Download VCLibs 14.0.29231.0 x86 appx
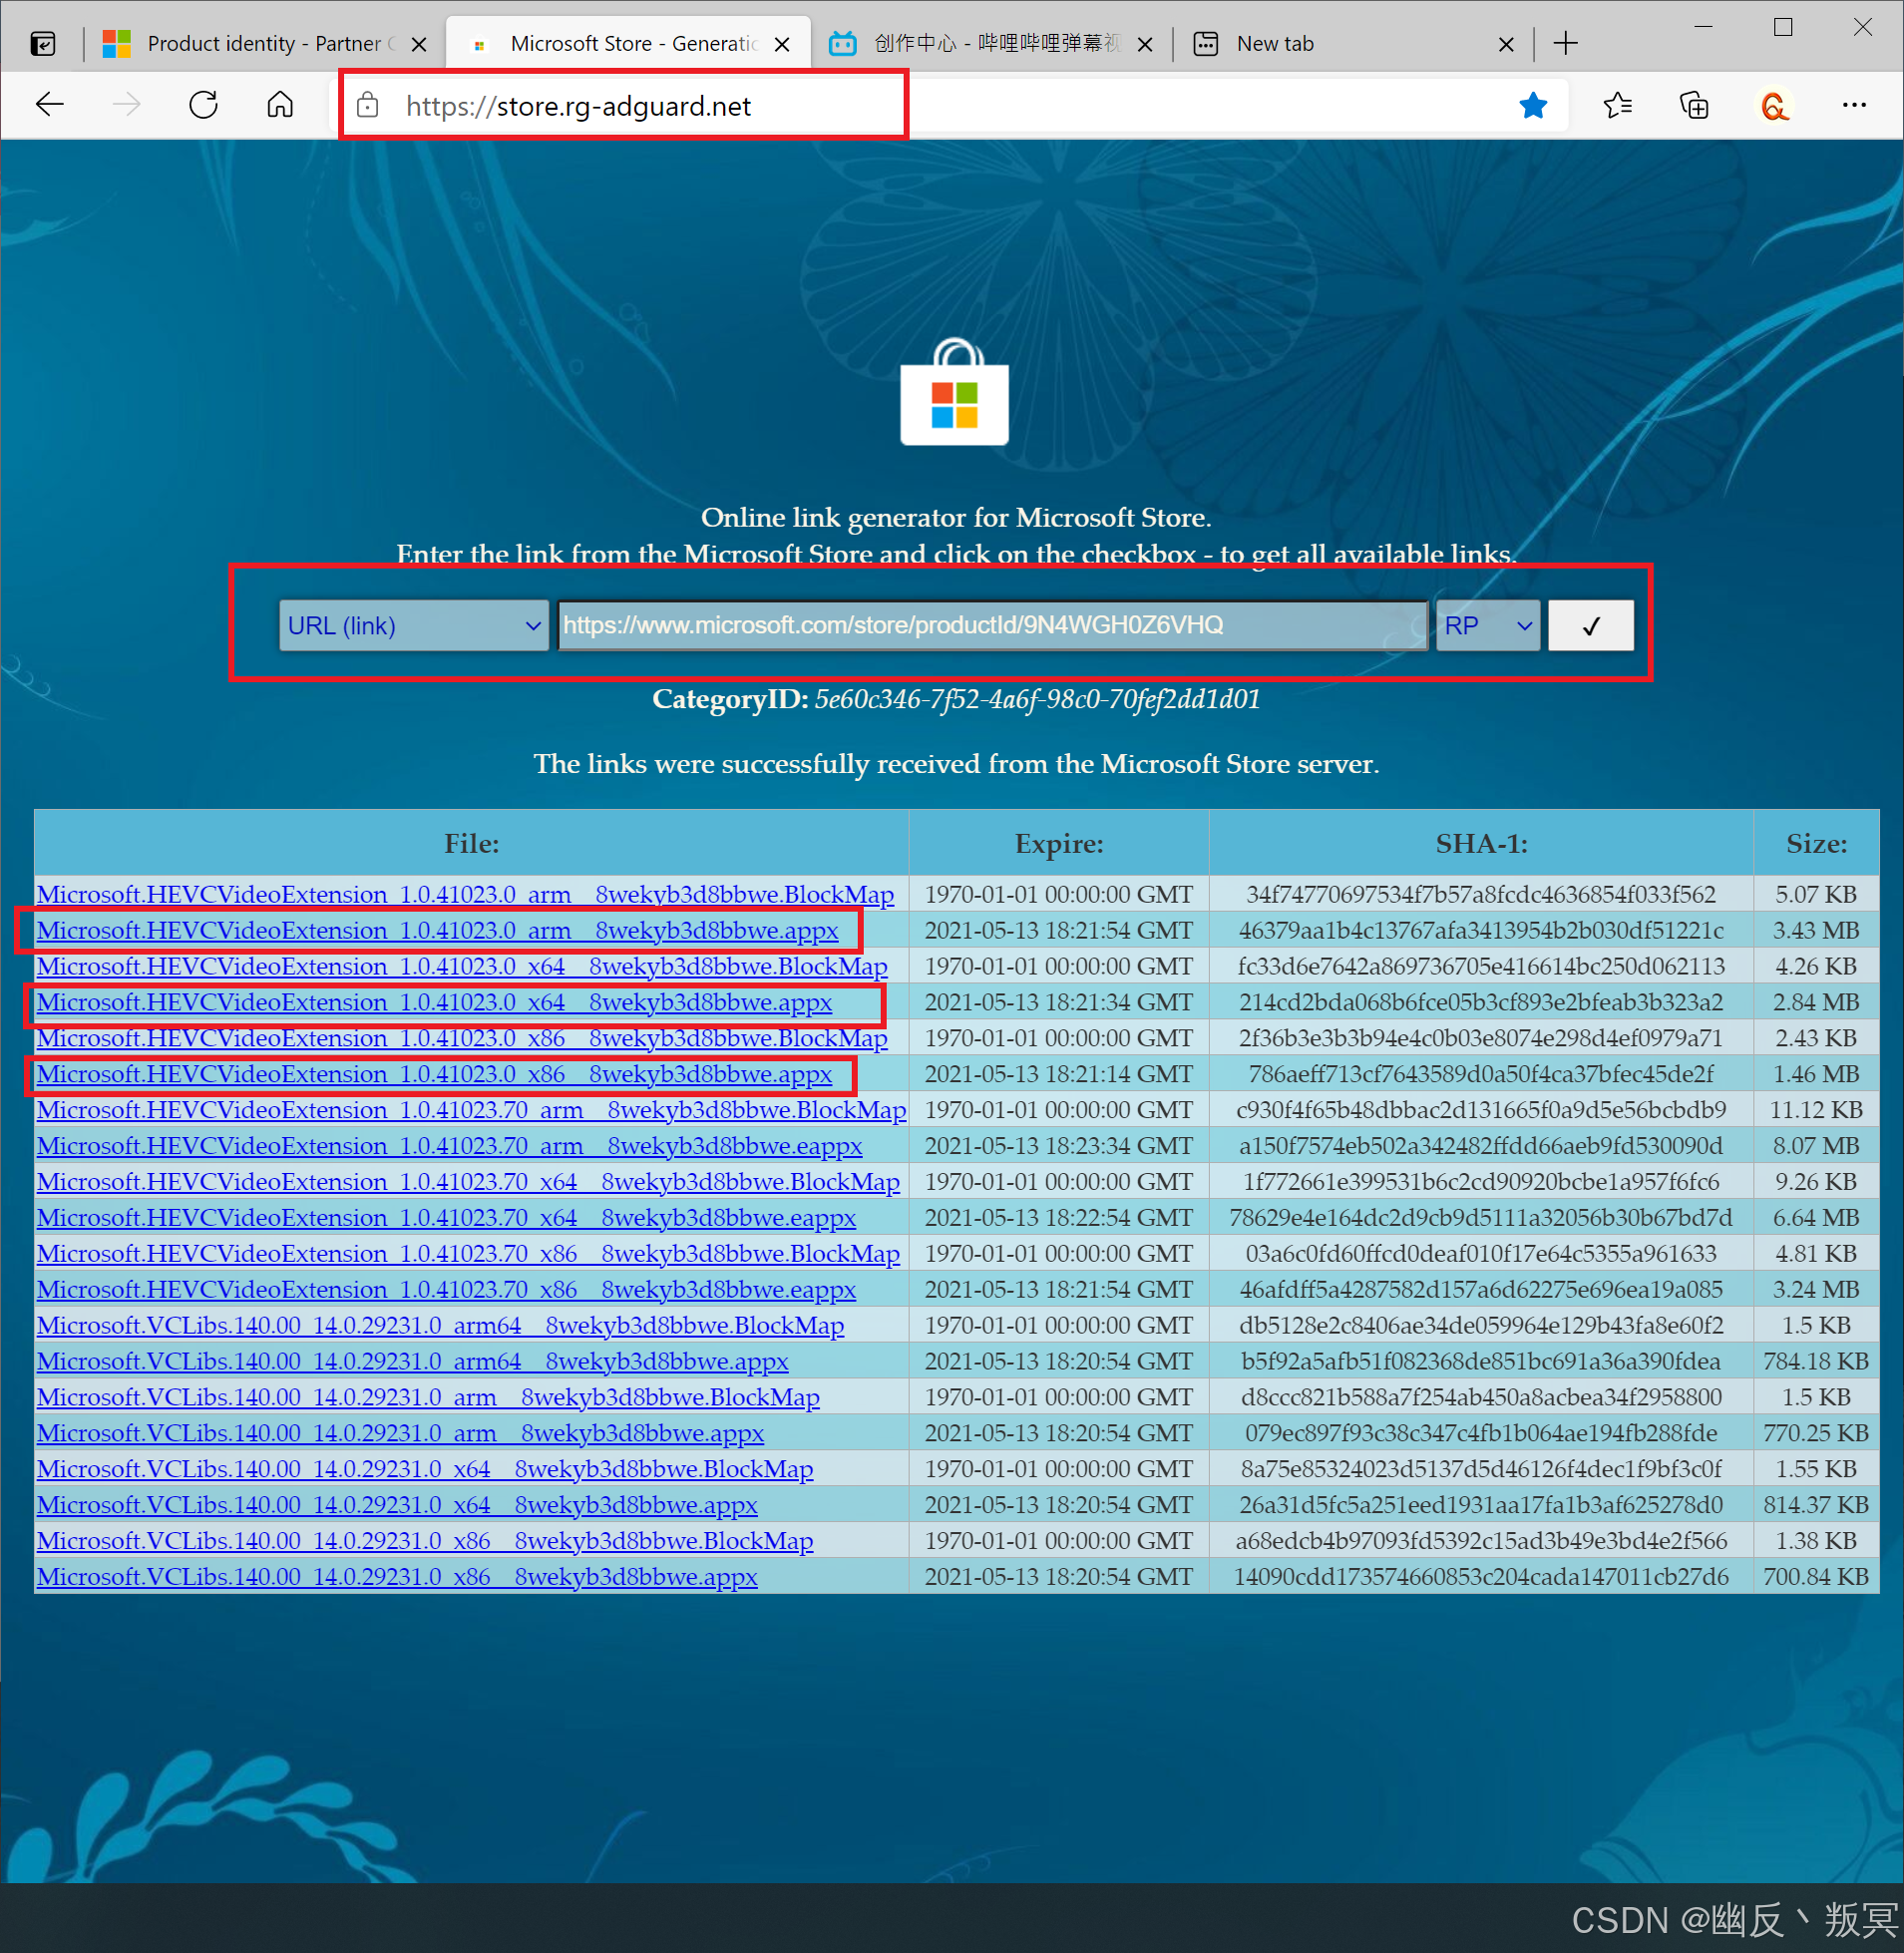 pos(397,1577)
